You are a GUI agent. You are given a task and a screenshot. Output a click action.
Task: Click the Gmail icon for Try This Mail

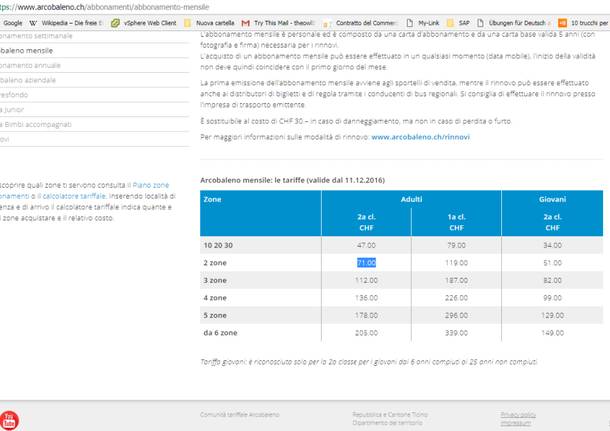(x=245, y=23)
